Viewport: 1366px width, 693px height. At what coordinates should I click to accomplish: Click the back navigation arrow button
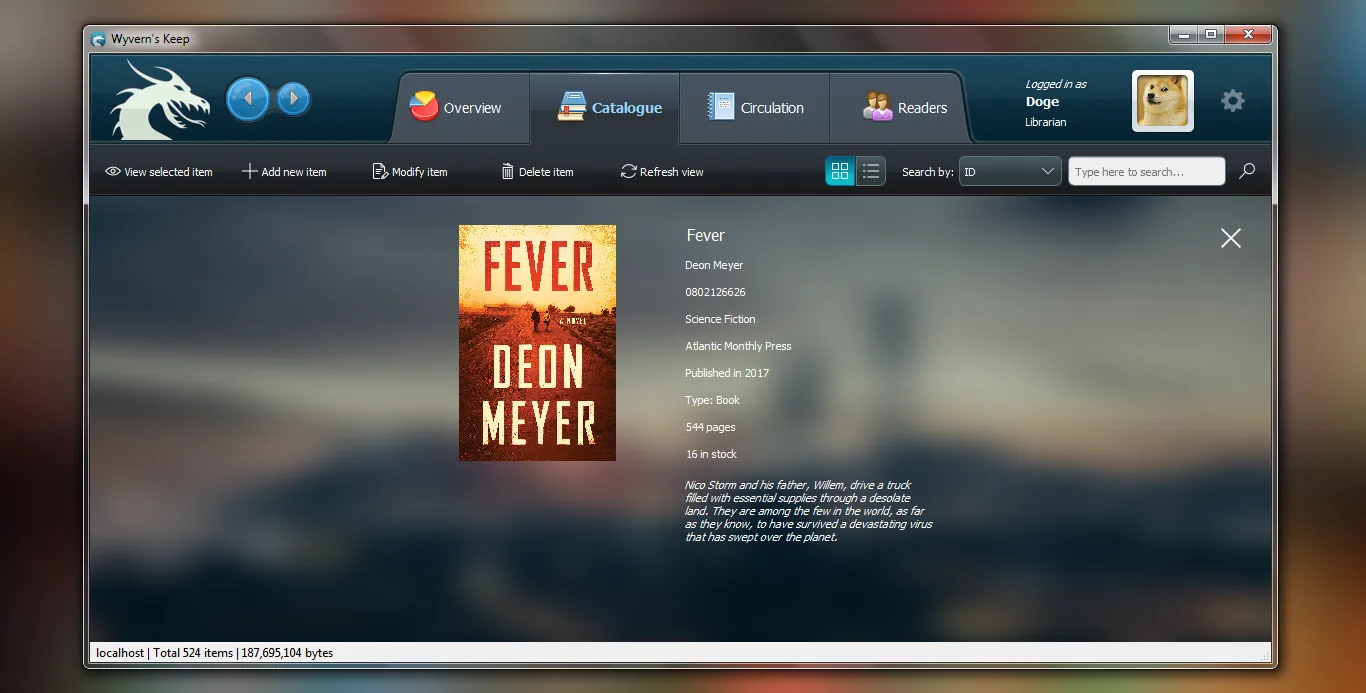pyautogui.click(x=247, y=99)
